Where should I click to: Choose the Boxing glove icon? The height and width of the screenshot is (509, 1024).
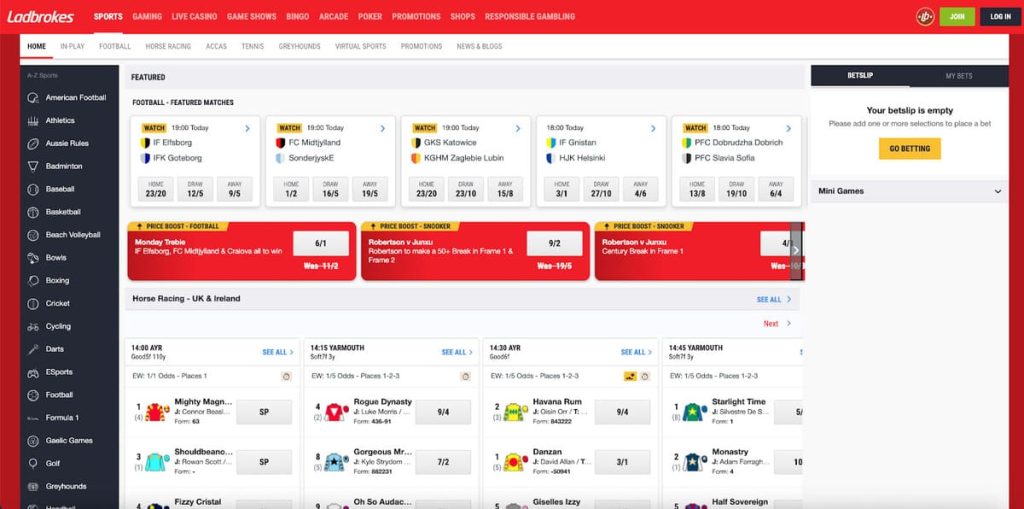tap(32, 280)
